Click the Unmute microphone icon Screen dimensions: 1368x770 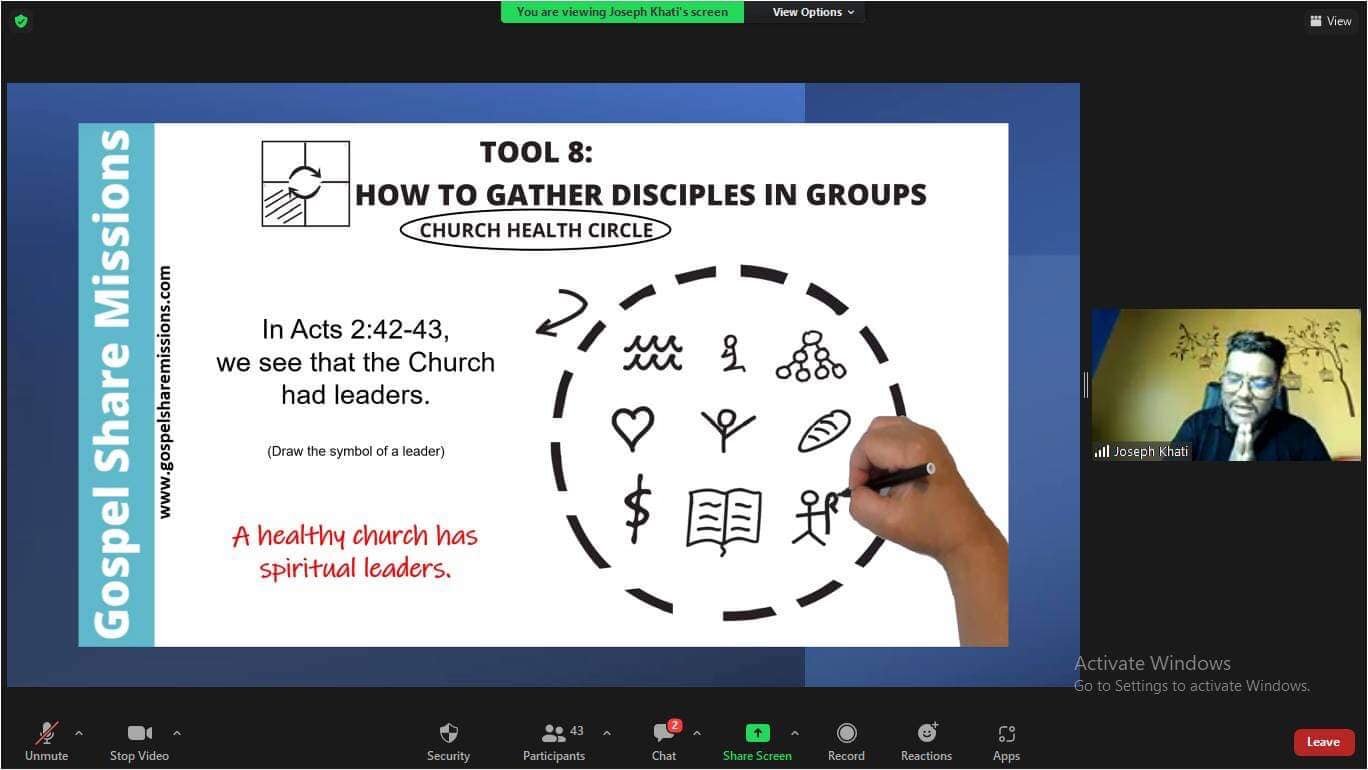click(x=46, y=733)
